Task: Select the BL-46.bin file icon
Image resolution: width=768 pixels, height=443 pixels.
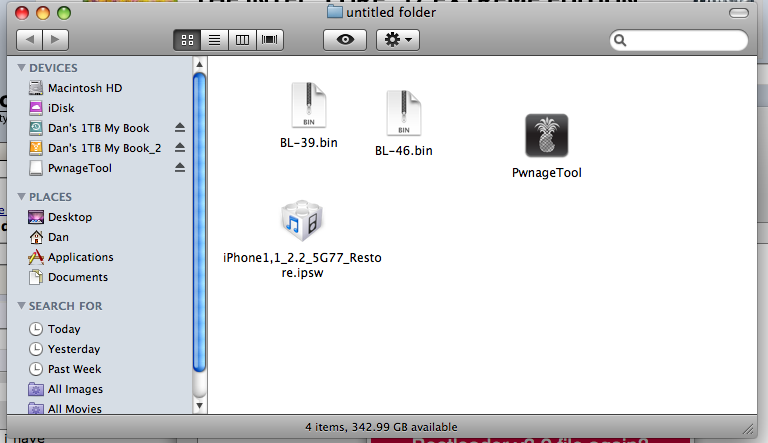Action: (404, 113)
